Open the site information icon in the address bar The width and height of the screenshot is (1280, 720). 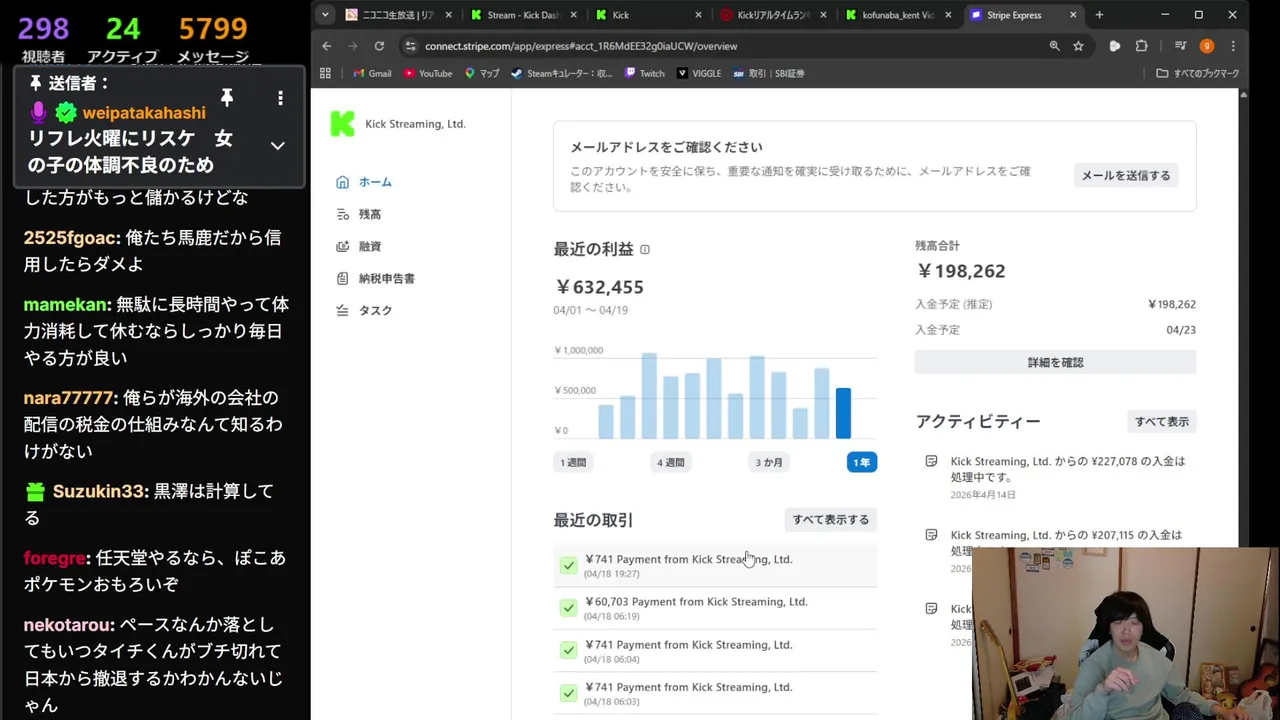pos(410,46)
